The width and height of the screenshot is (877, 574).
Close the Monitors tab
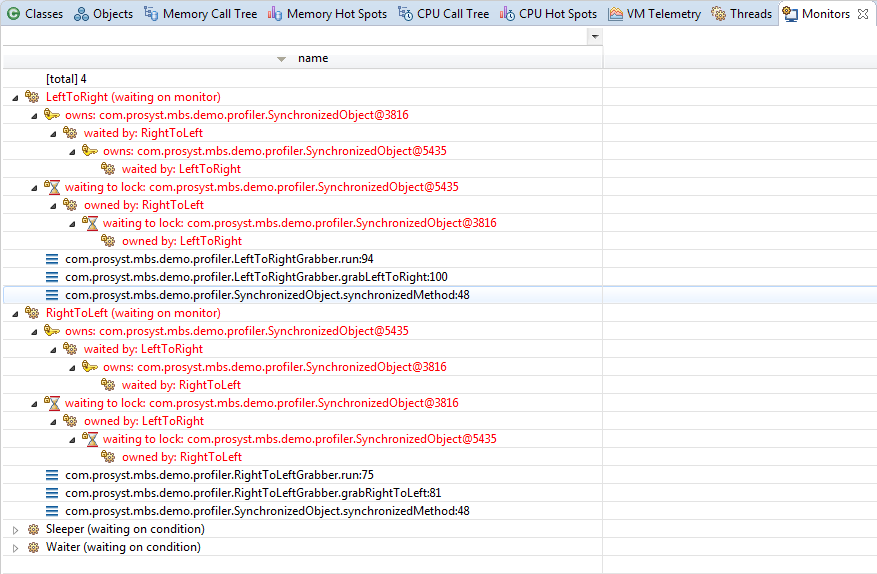[863, 14]
